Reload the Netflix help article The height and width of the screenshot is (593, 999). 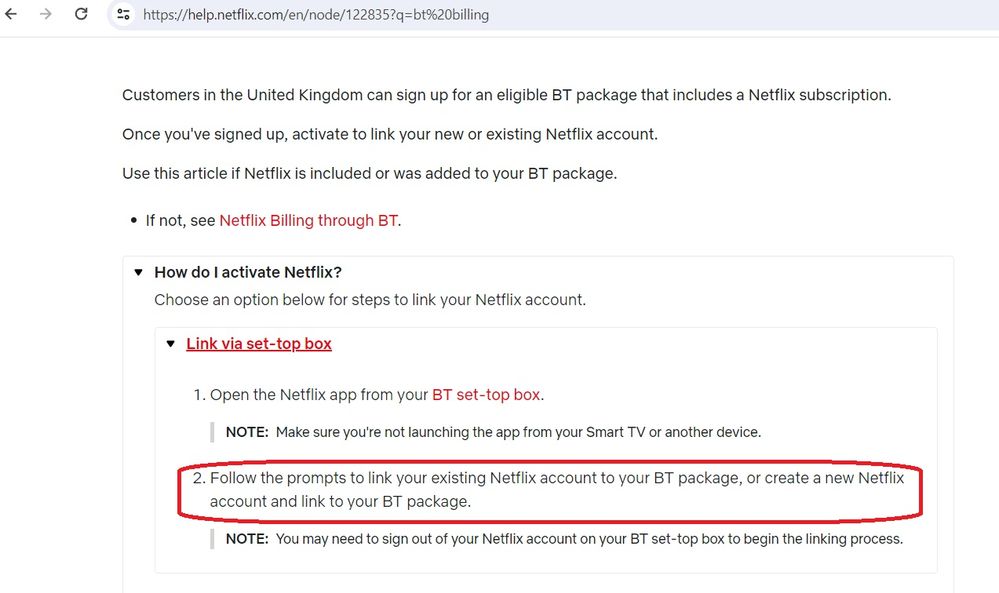point(80,14)
